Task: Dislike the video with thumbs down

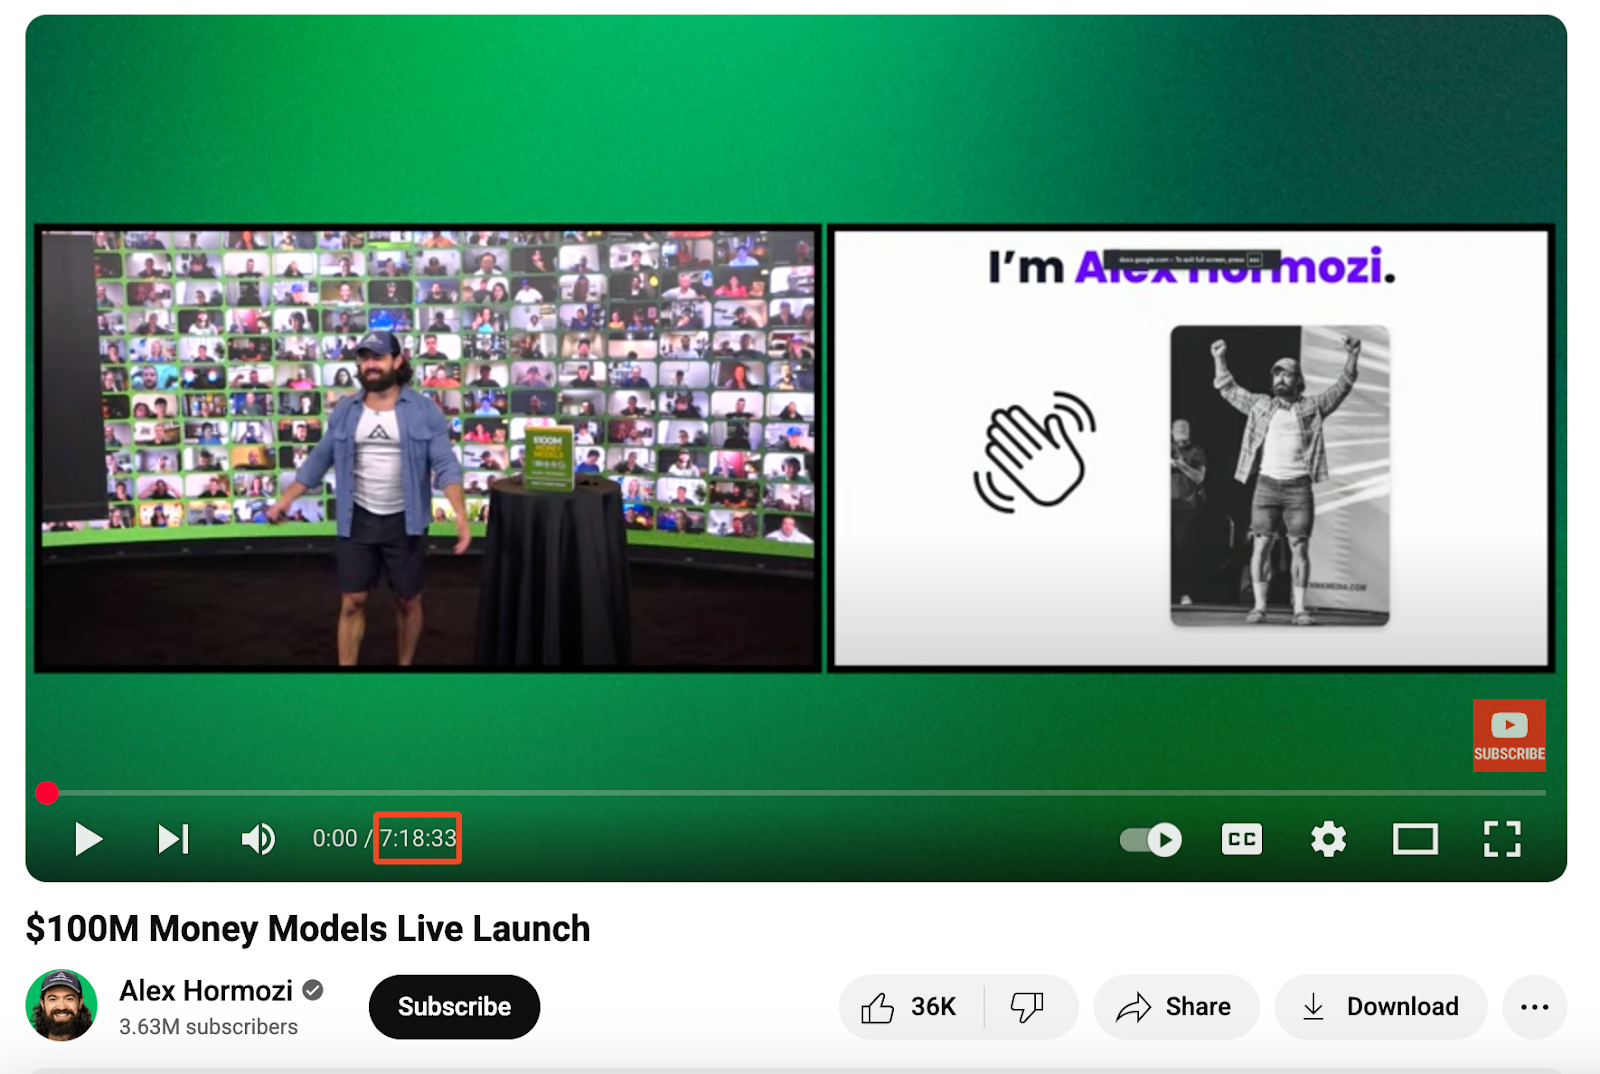Action: pos(1027,1007)
